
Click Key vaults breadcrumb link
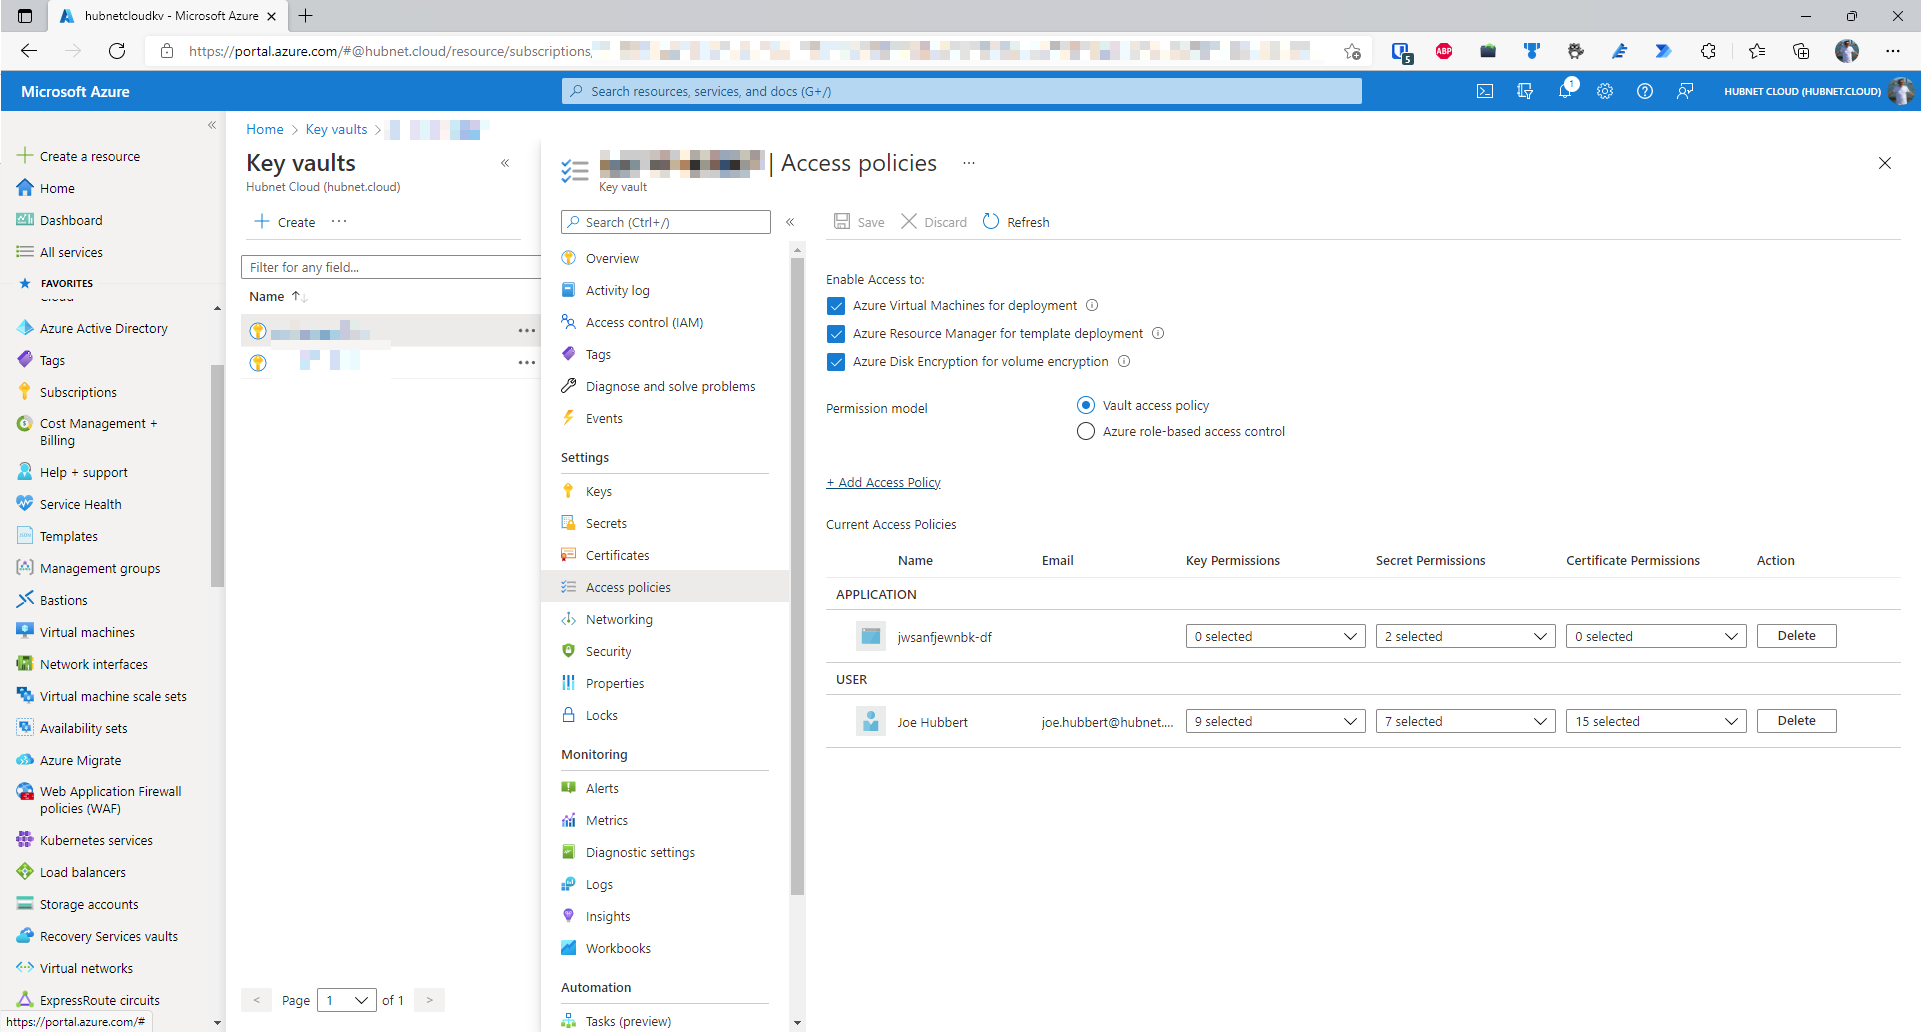click(336, 129)
